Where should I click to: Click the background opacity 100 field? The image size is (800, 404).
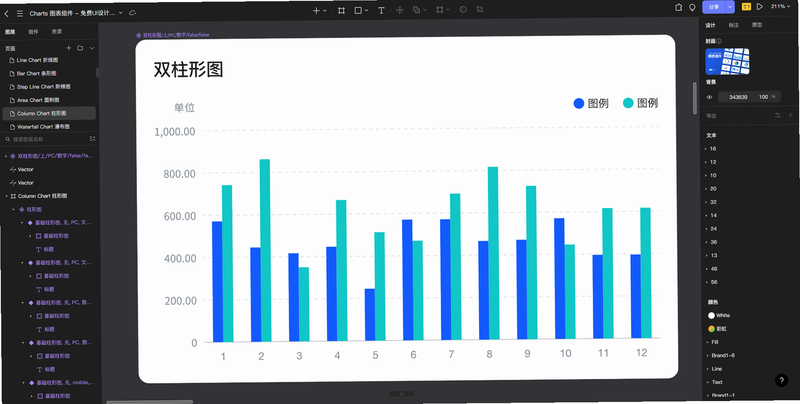[763, 96]
